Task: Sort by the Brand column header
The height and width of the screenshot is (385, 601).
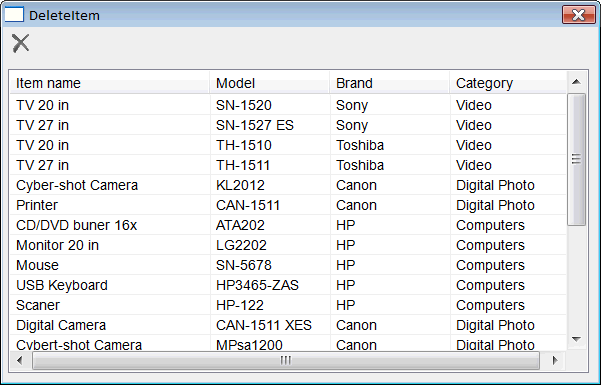Action: pos(389,83)
